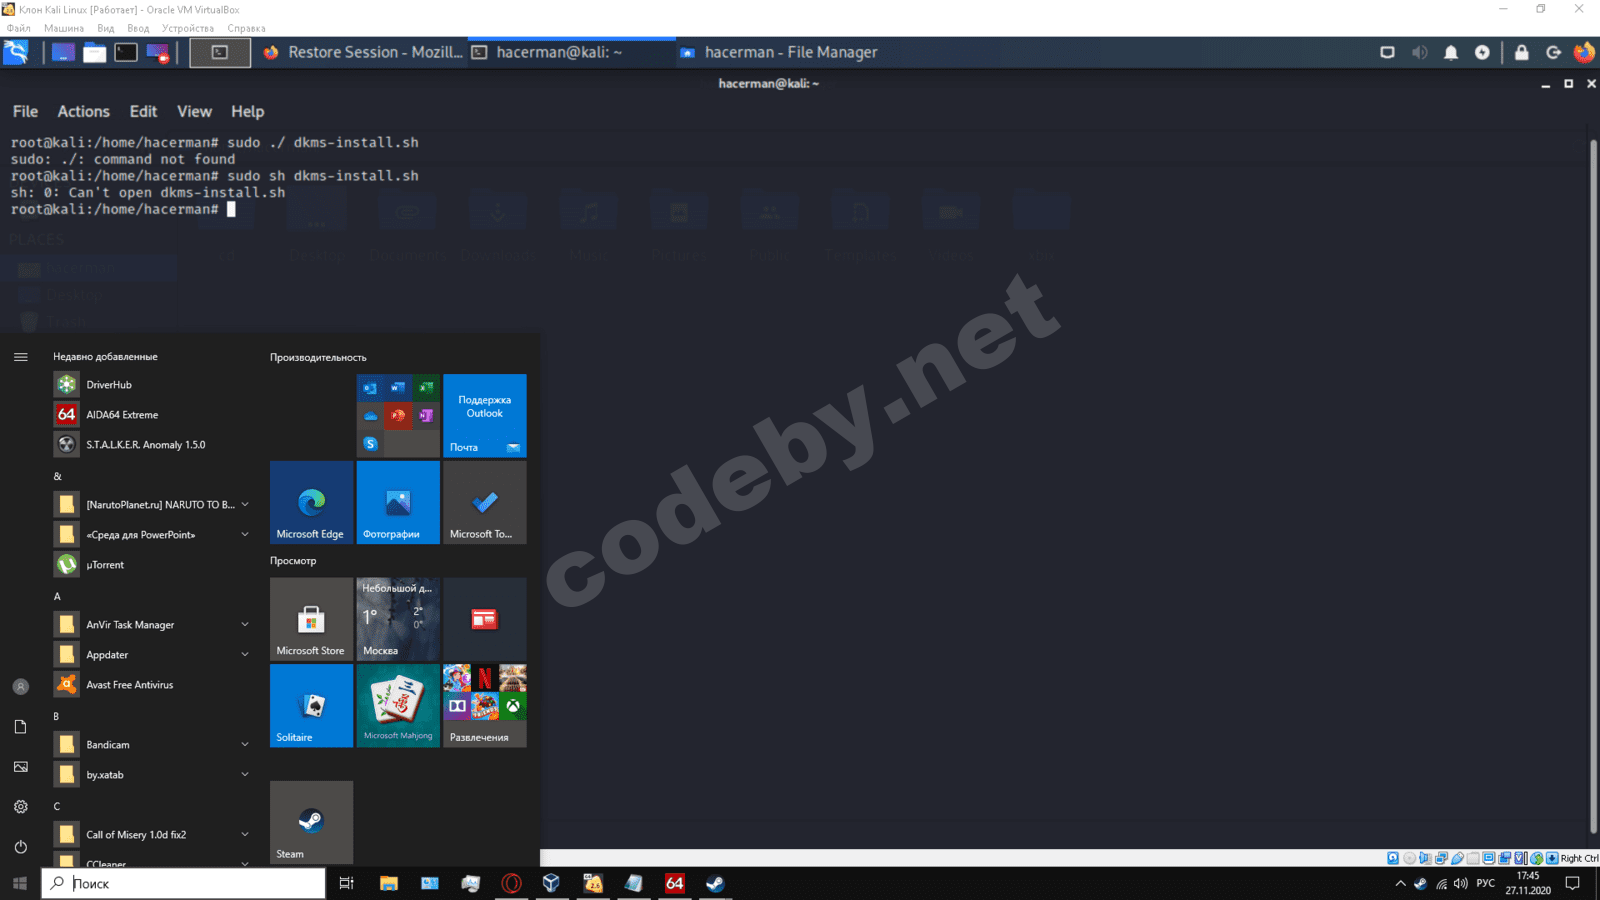Open Documents icon in Start sidebar
This screenshot has width=1600, height=900.
click(20, 727)
